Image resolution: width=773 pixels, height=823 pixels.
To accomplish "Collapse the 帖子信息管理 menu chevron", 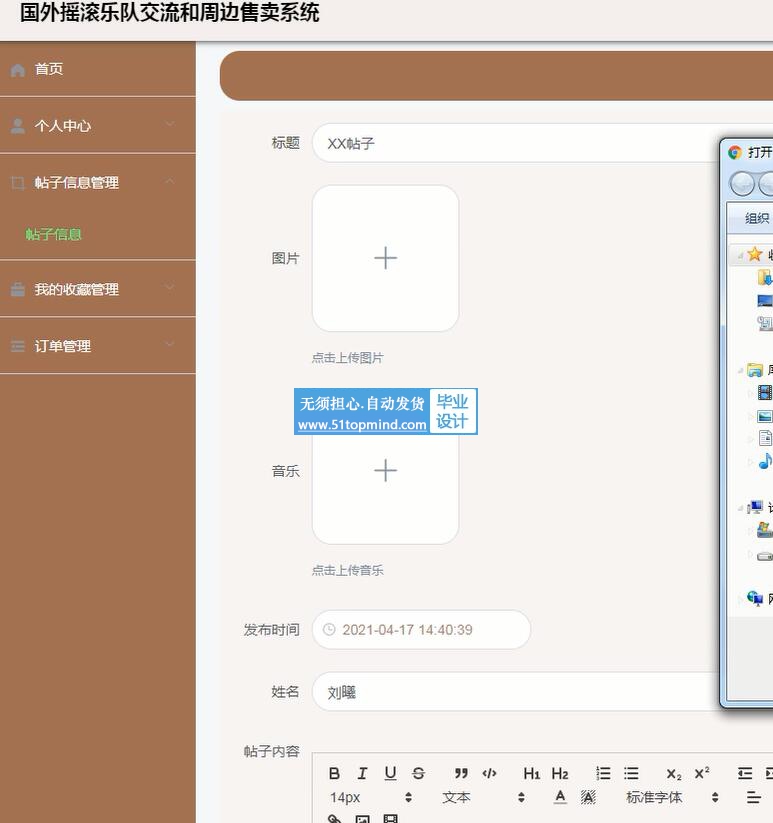I will (170, 181).
